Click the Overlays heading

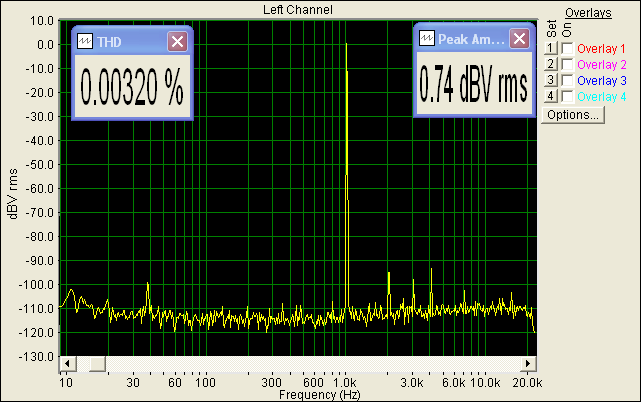(x=588, y=13)
